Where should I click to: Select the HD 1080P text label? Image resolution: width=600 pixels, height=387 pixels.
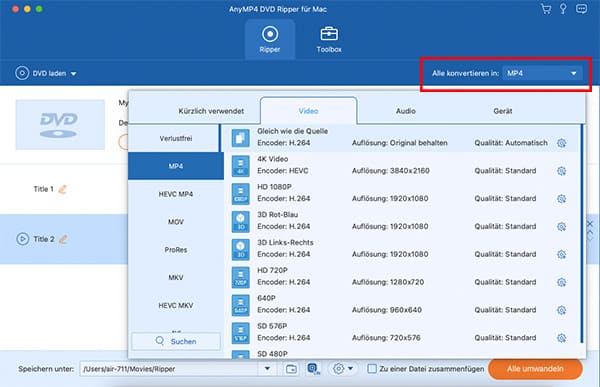pyautogui.click(x=274, y=187)
